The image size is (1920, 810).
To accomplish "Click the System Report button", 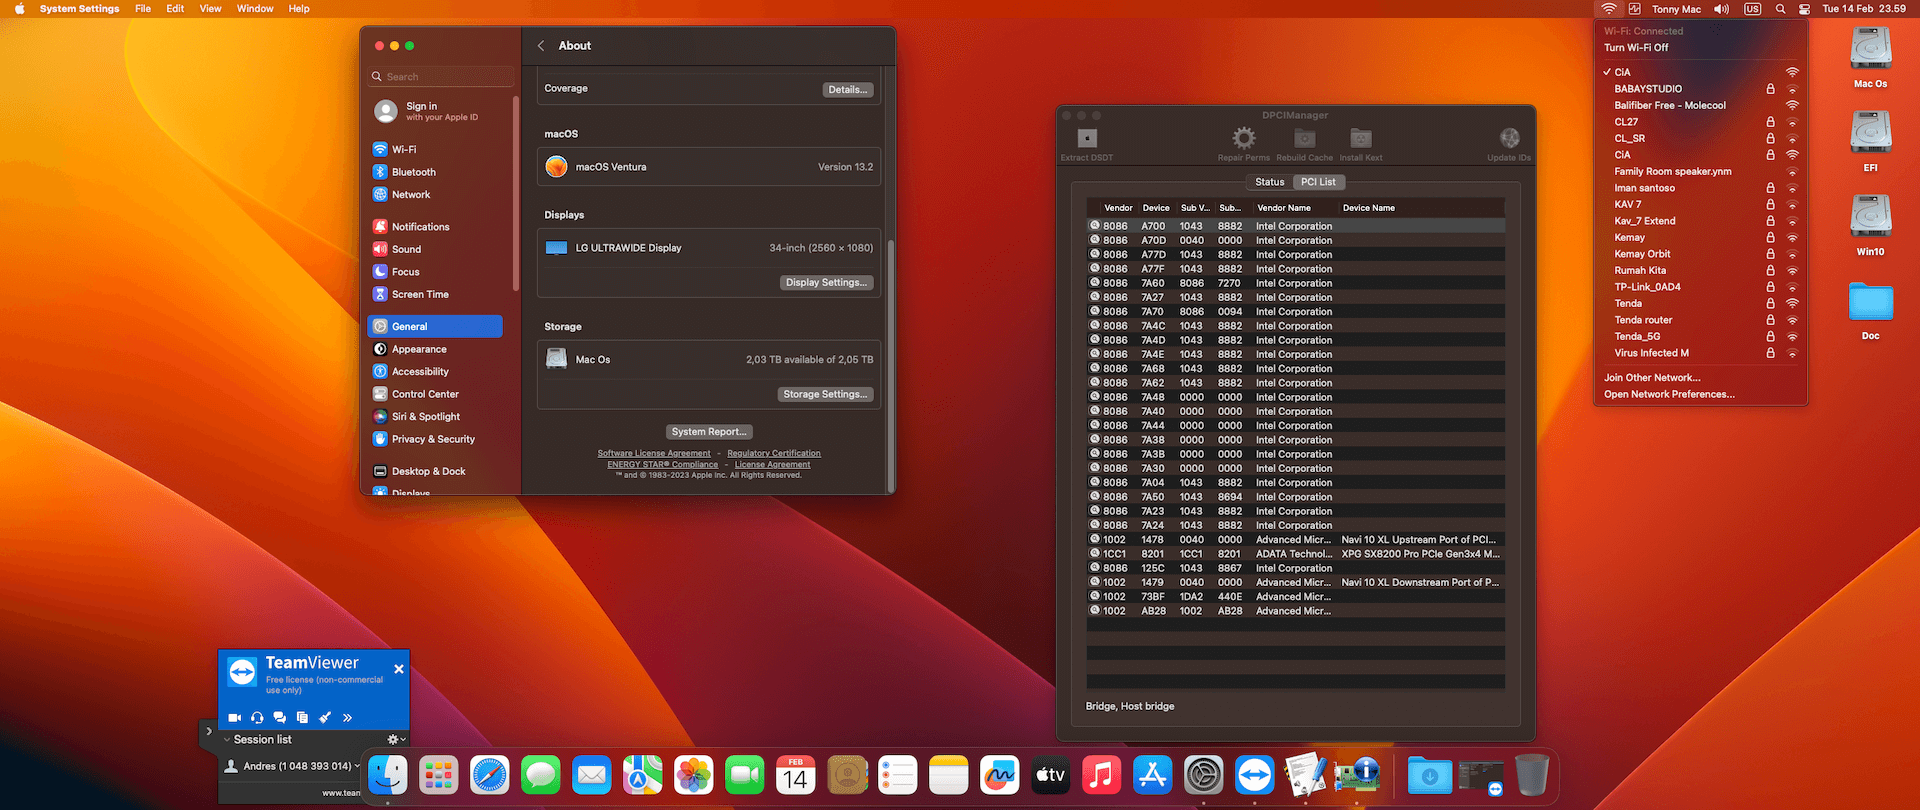I will [x=709, y=432].
